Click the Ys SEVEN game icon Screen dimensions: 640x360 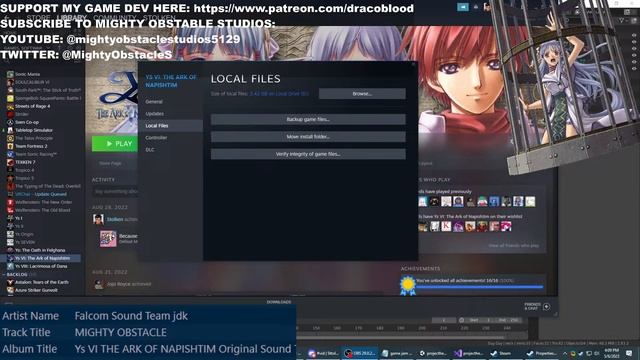coord(10,242)
